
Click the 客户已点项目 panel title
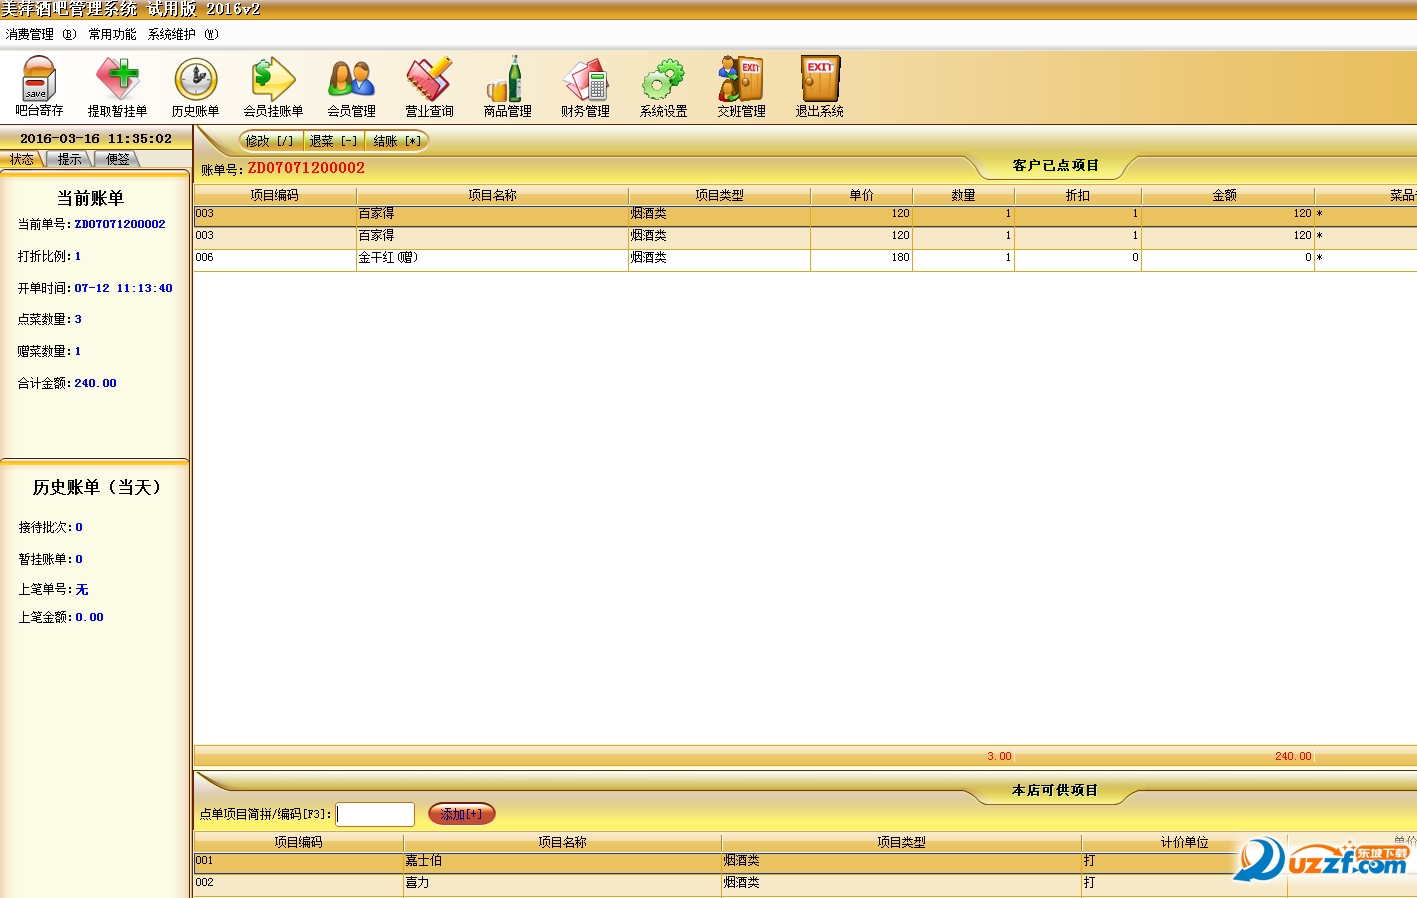coord(1055,165)
